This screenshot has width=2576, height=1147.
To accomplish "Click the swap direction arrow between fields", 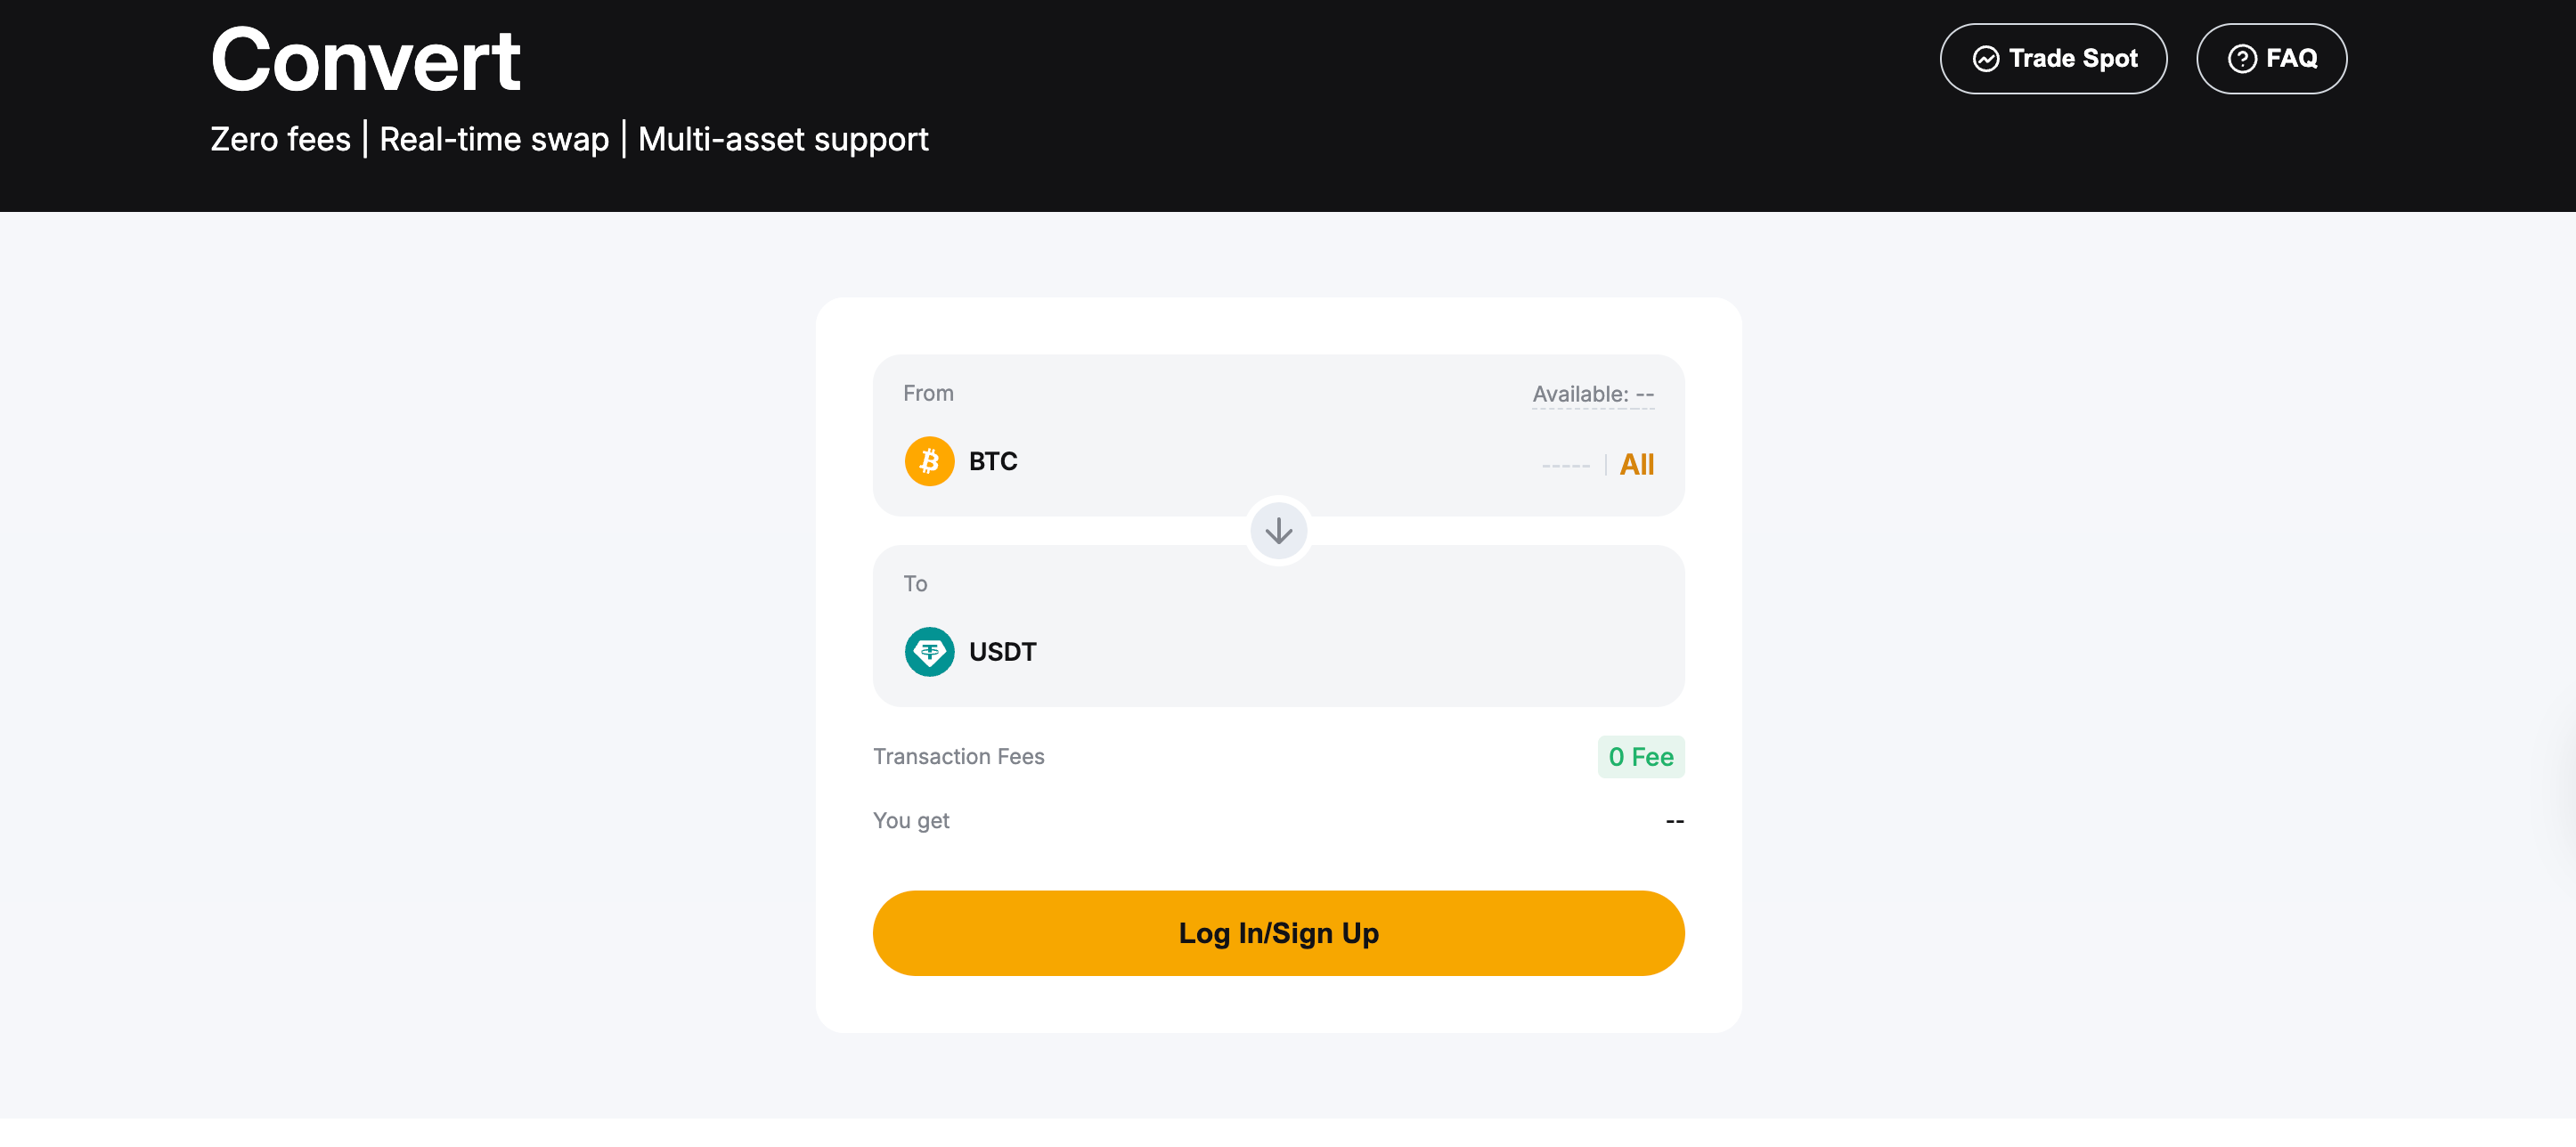I will click(x=1277, y=531).
